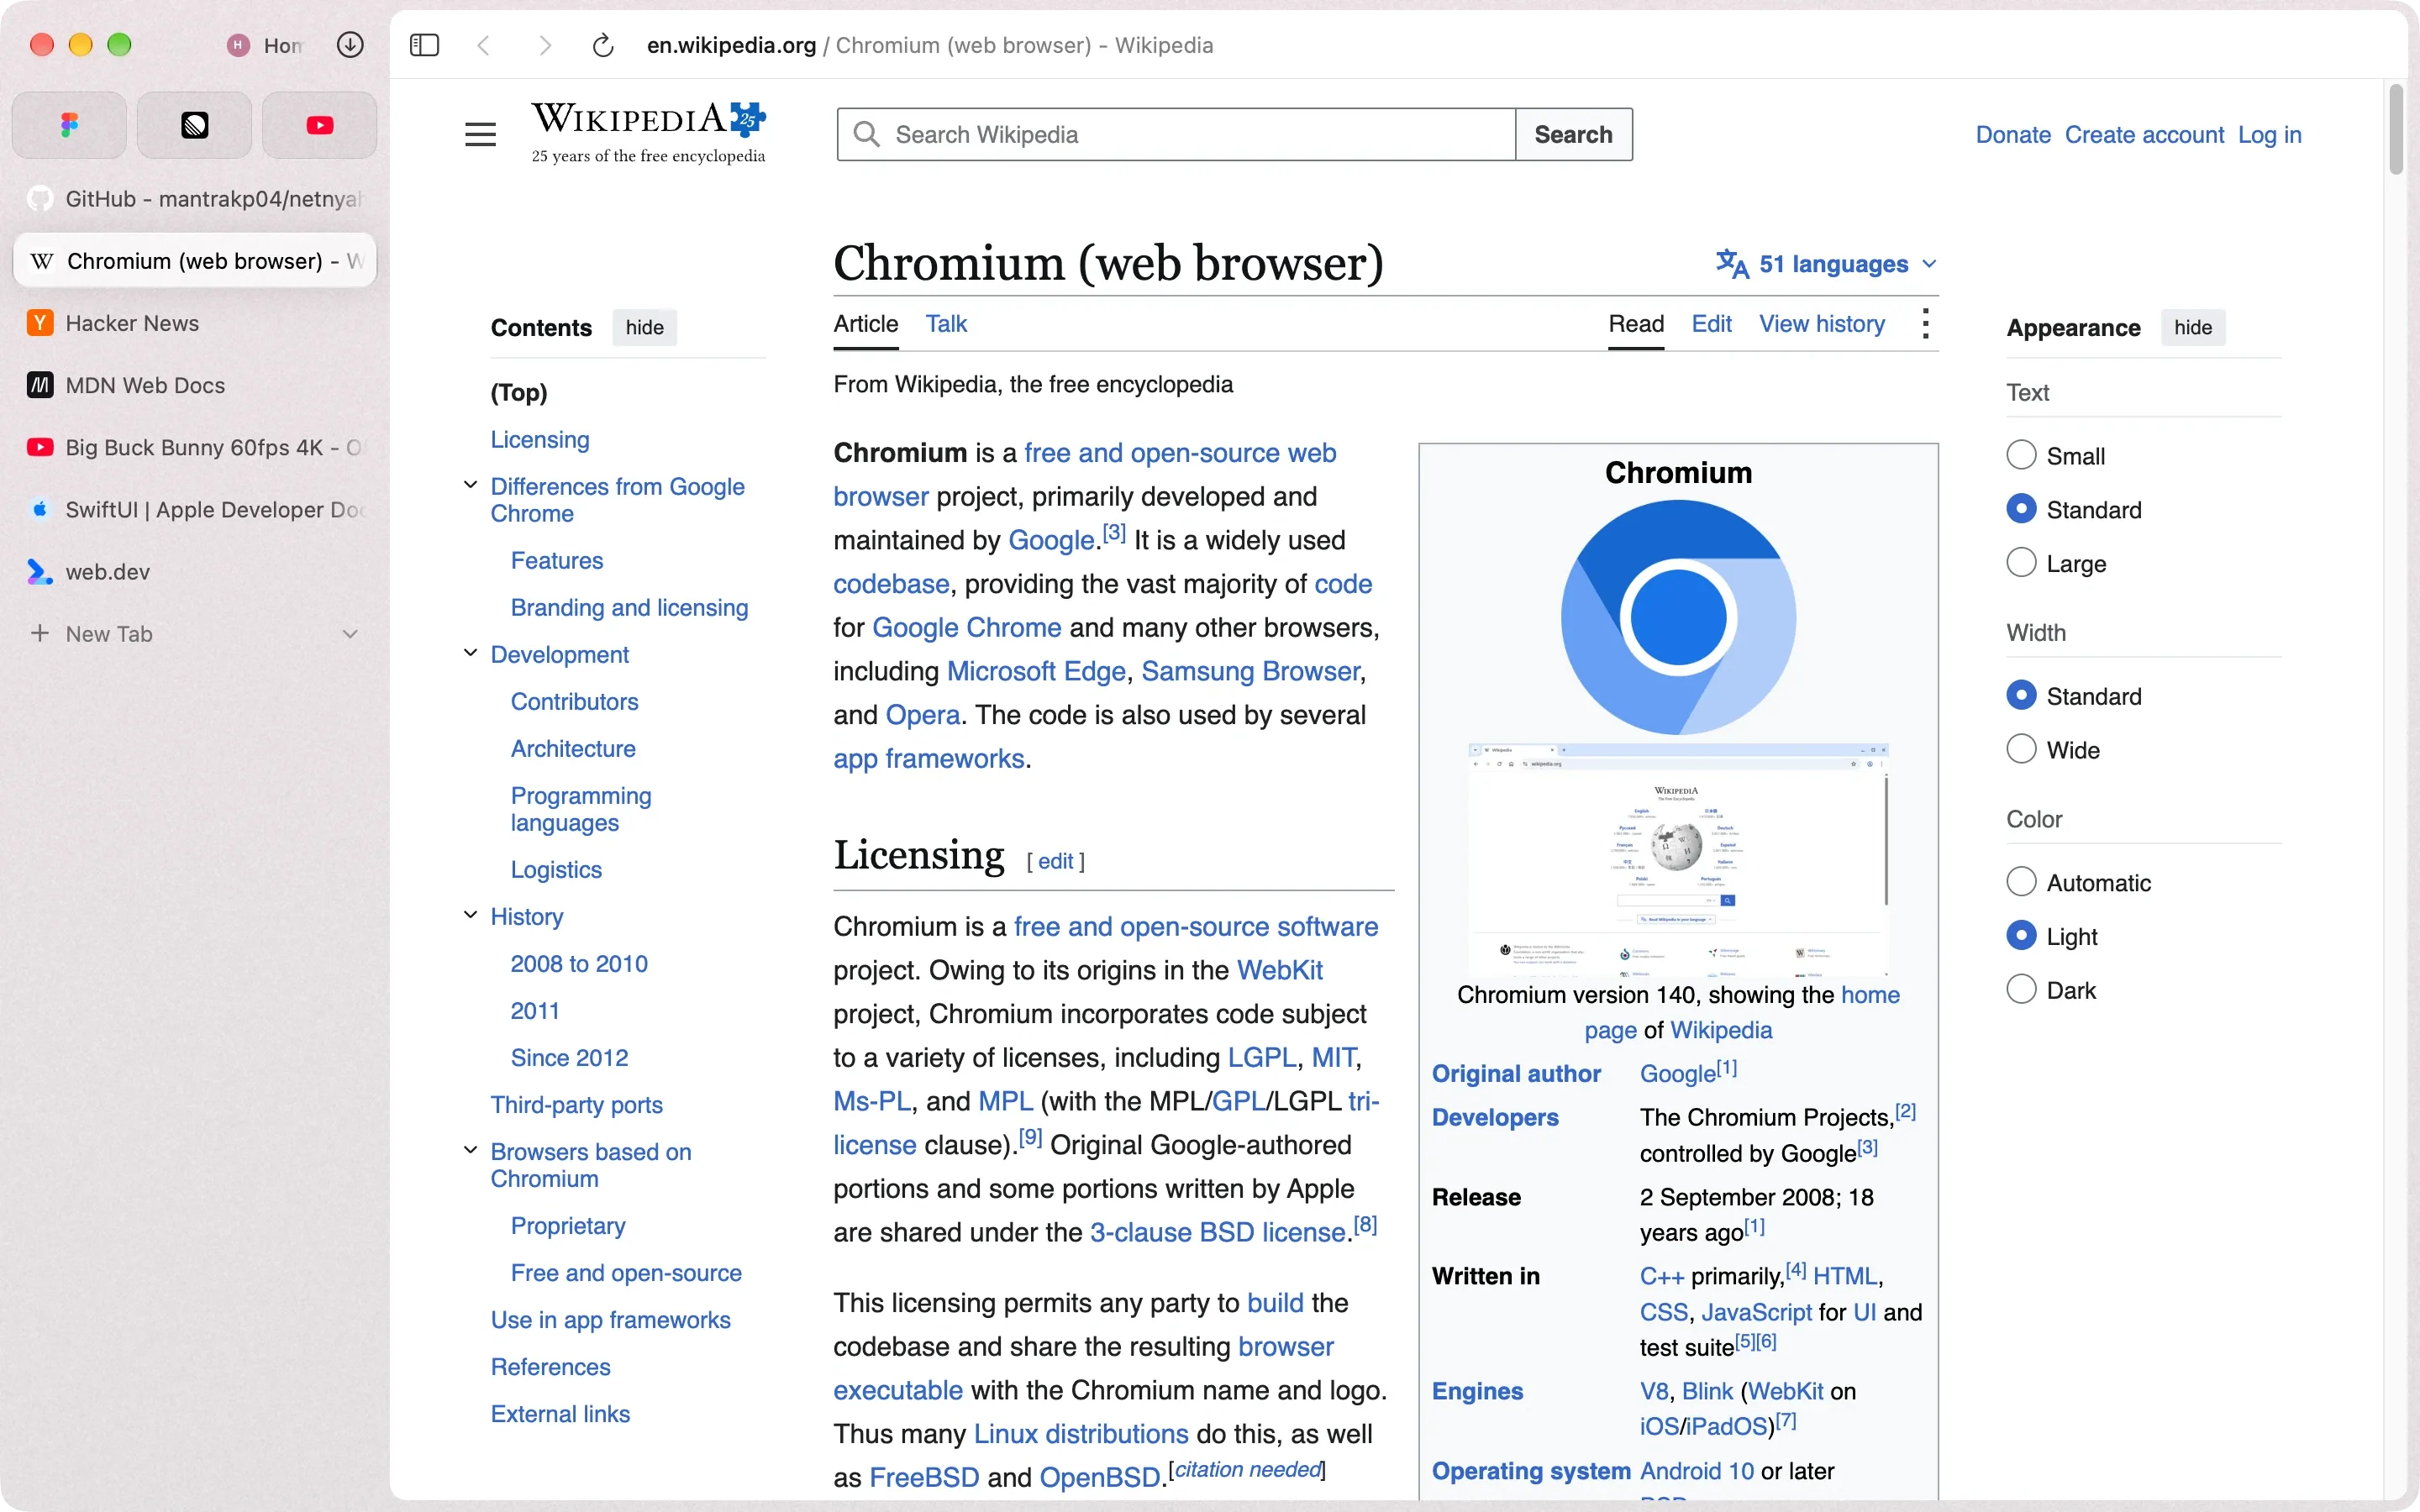Collapse the History contents section
The image size is (2420, 1512).
[x=470, y=915]
